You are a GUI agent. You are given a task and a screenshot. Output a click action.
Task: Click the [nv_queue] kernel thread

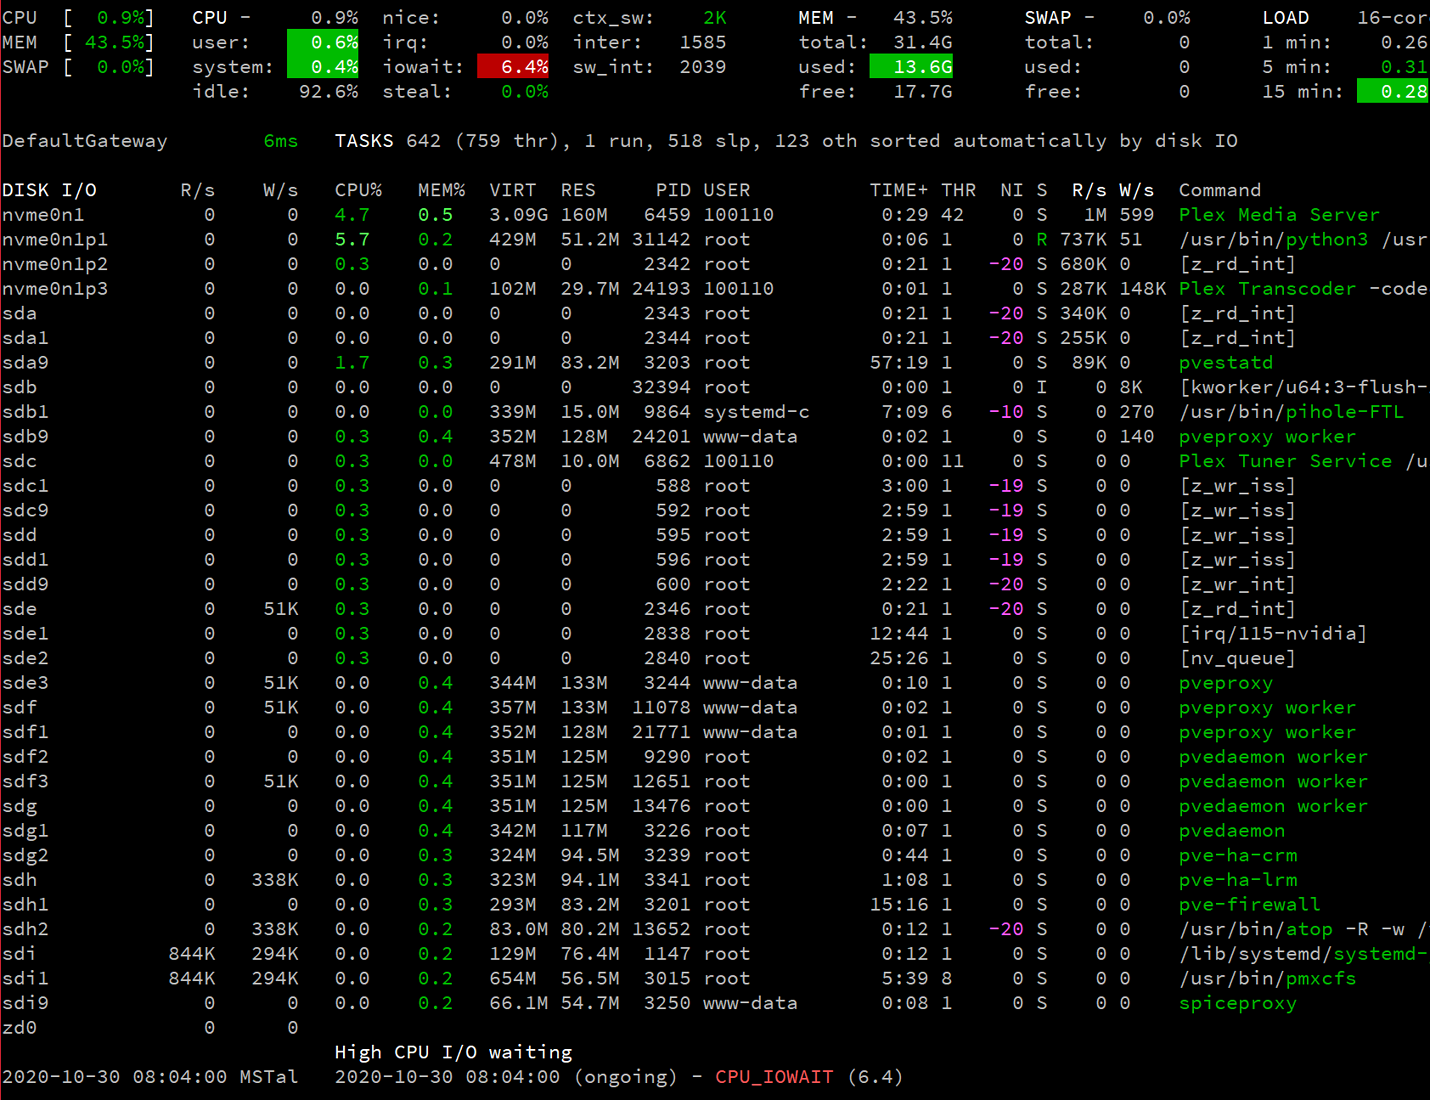[1237, 658]
